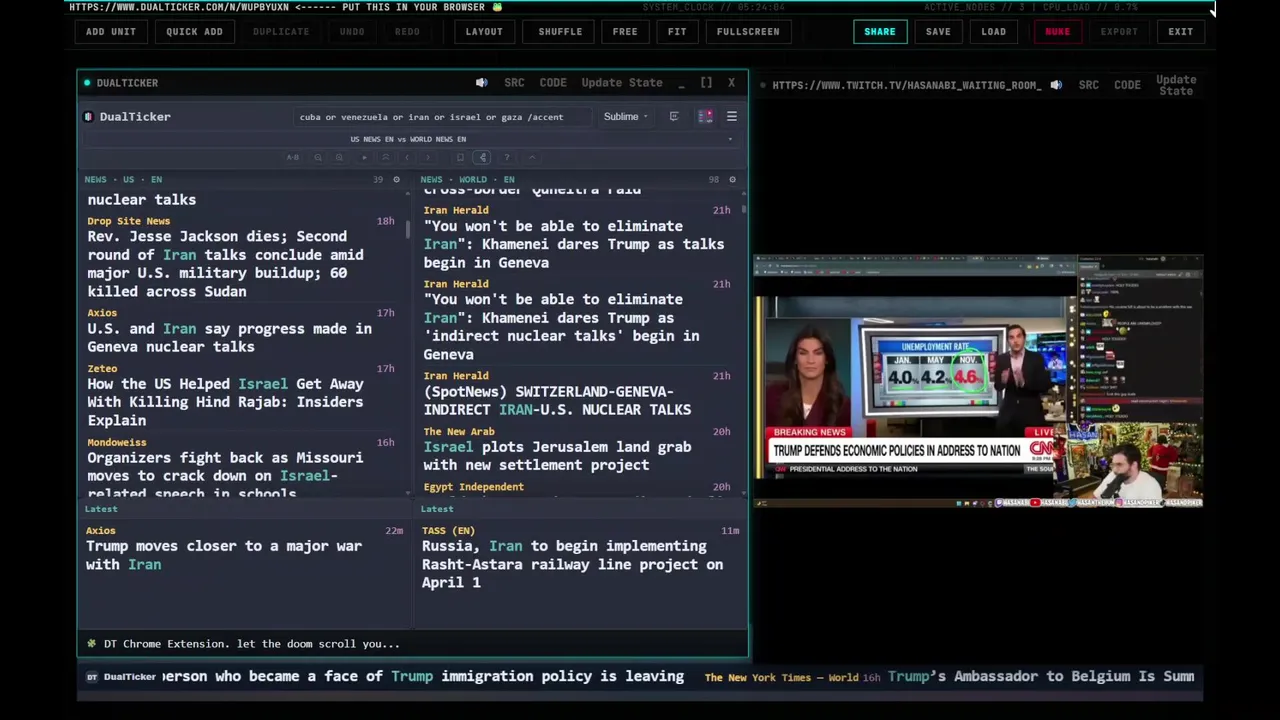Open the Sublime theme dropdown

coord(626,117)
